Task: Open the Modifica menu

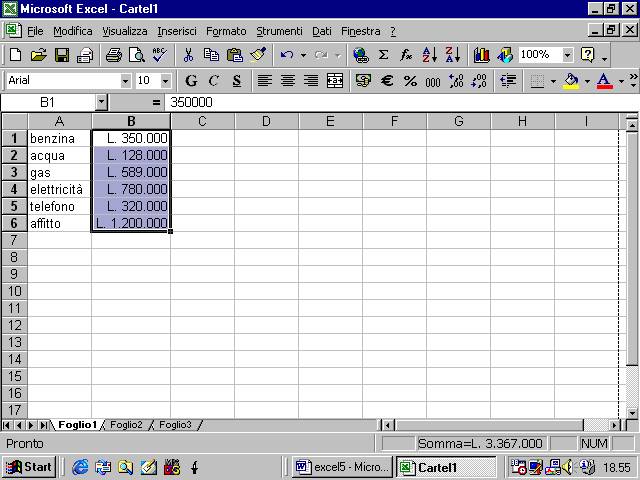Action: (73, 31)
